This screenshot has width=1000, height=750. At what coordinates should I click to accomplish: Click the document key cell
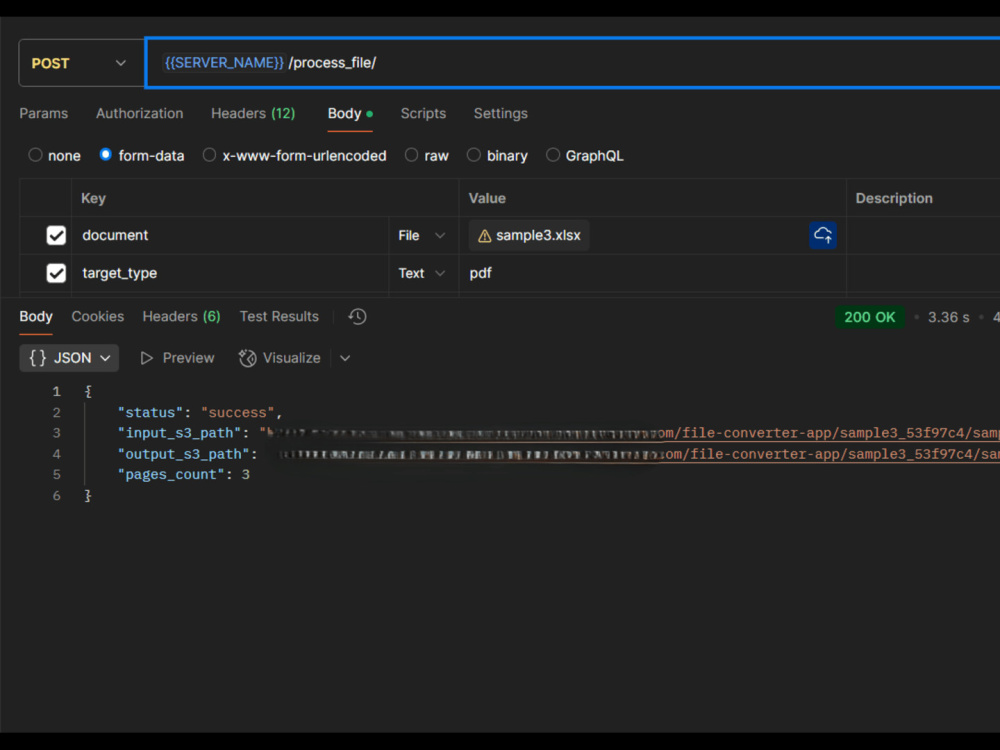point(230,235)
